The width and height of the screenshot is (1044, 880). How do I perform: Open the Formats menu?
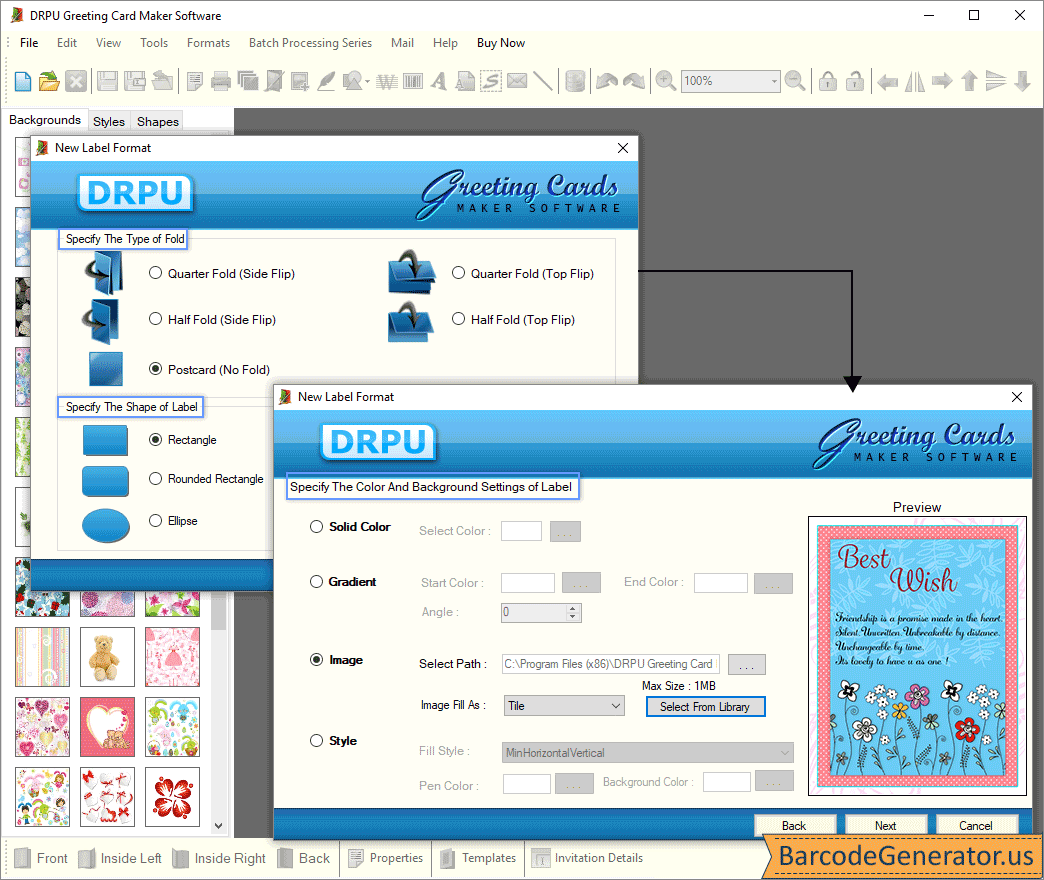tap(208, 43)
